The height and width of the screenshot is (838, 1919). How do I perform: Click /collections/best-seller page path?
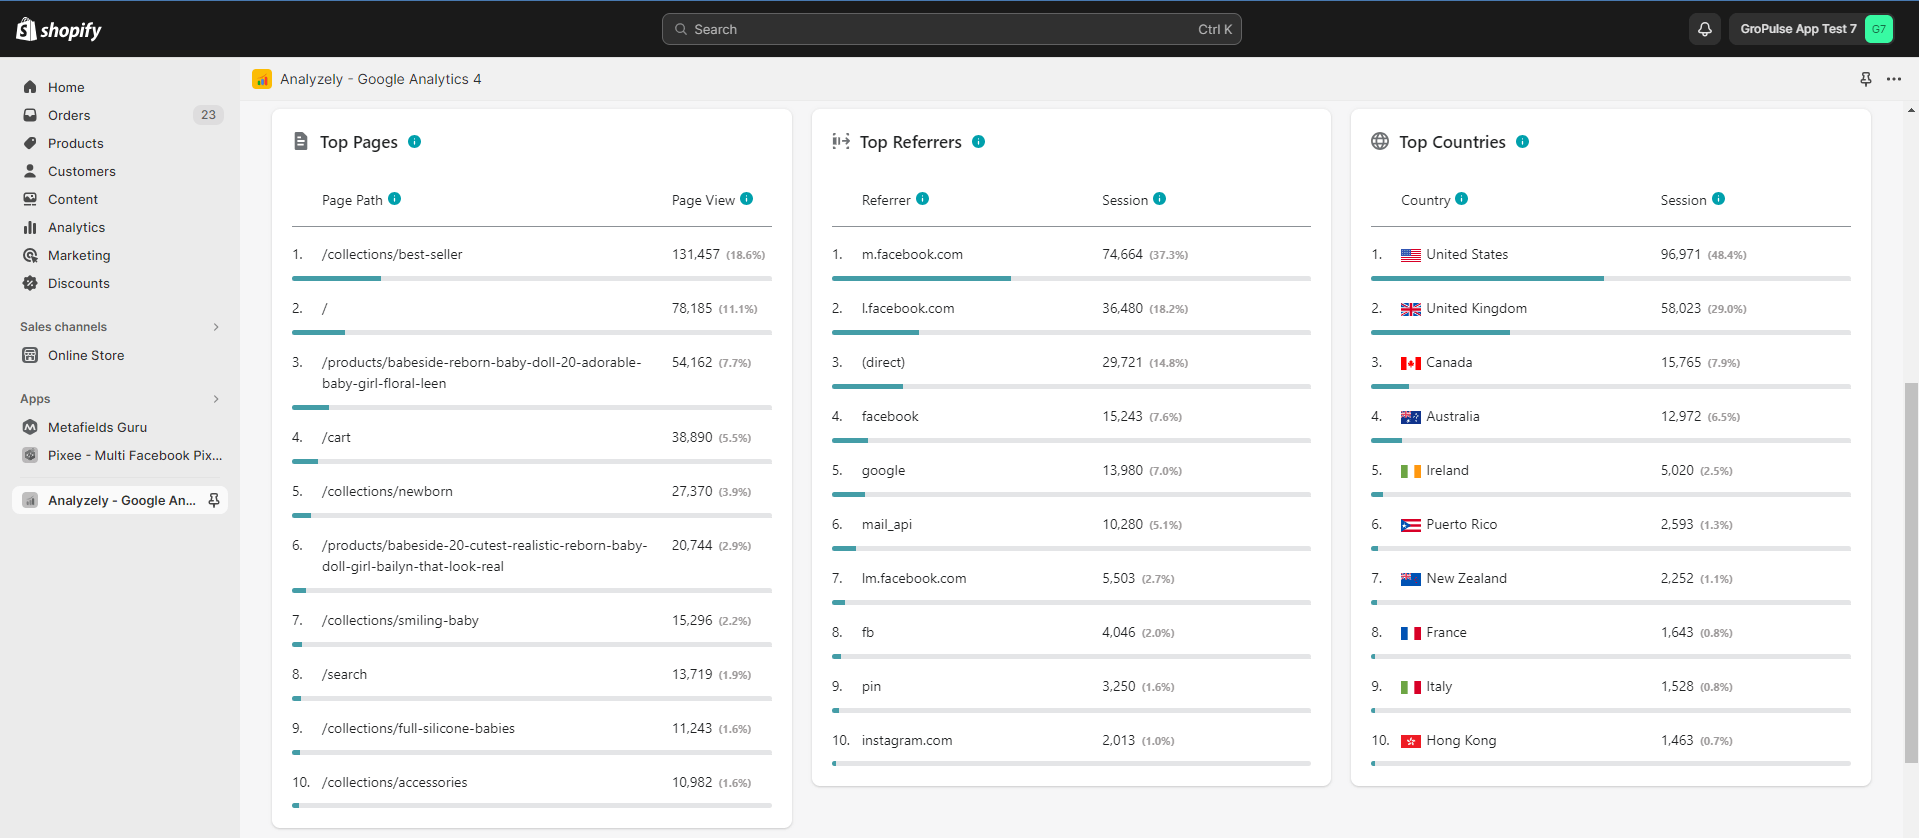[392, 255]
